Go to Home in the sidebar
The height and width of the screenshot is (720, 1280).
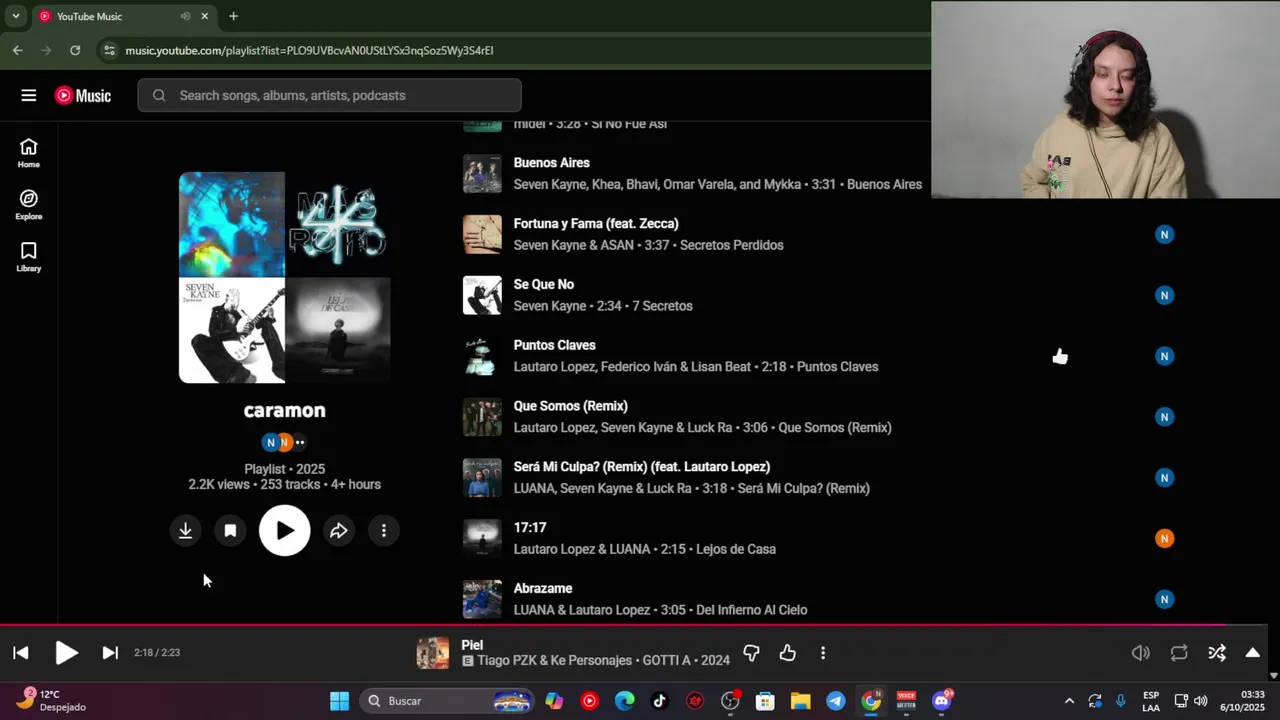click(x=28, y=153)
